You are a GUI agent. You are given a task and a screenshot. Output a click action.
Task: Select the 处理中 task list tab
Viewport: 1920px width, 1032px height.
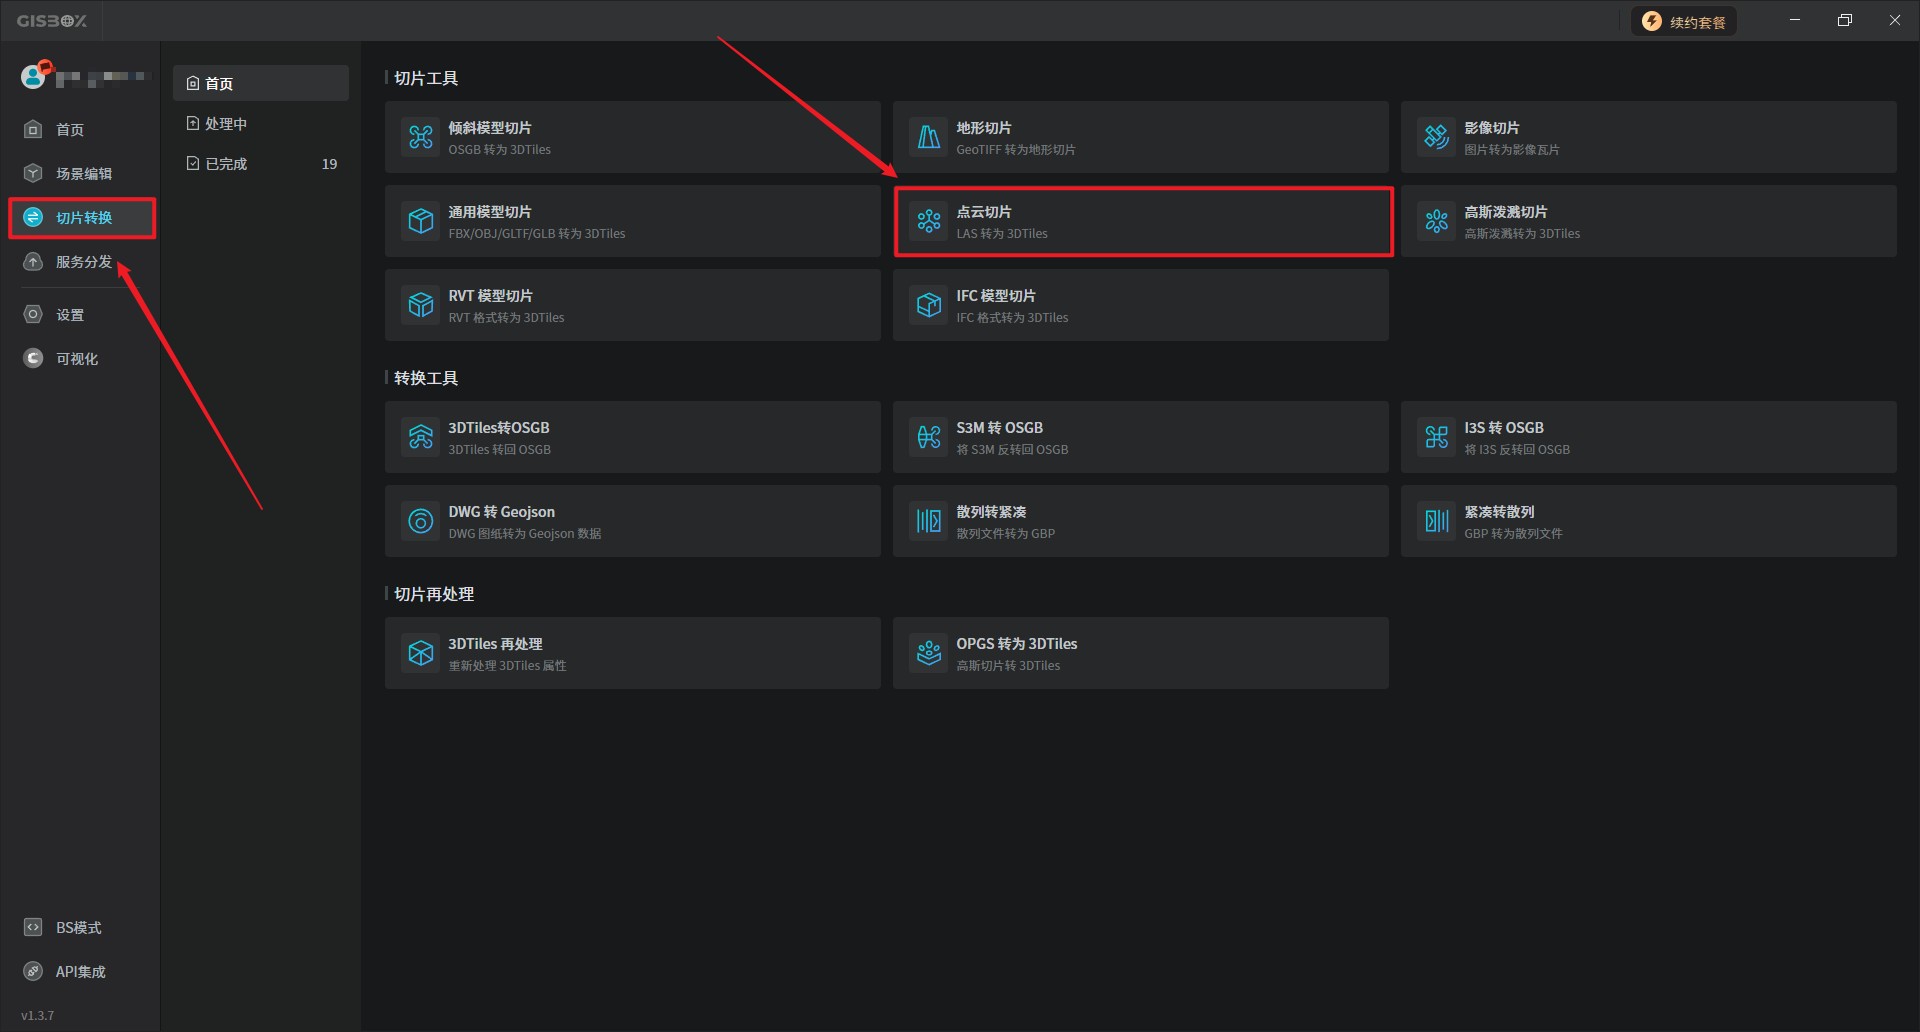point(226,124)
